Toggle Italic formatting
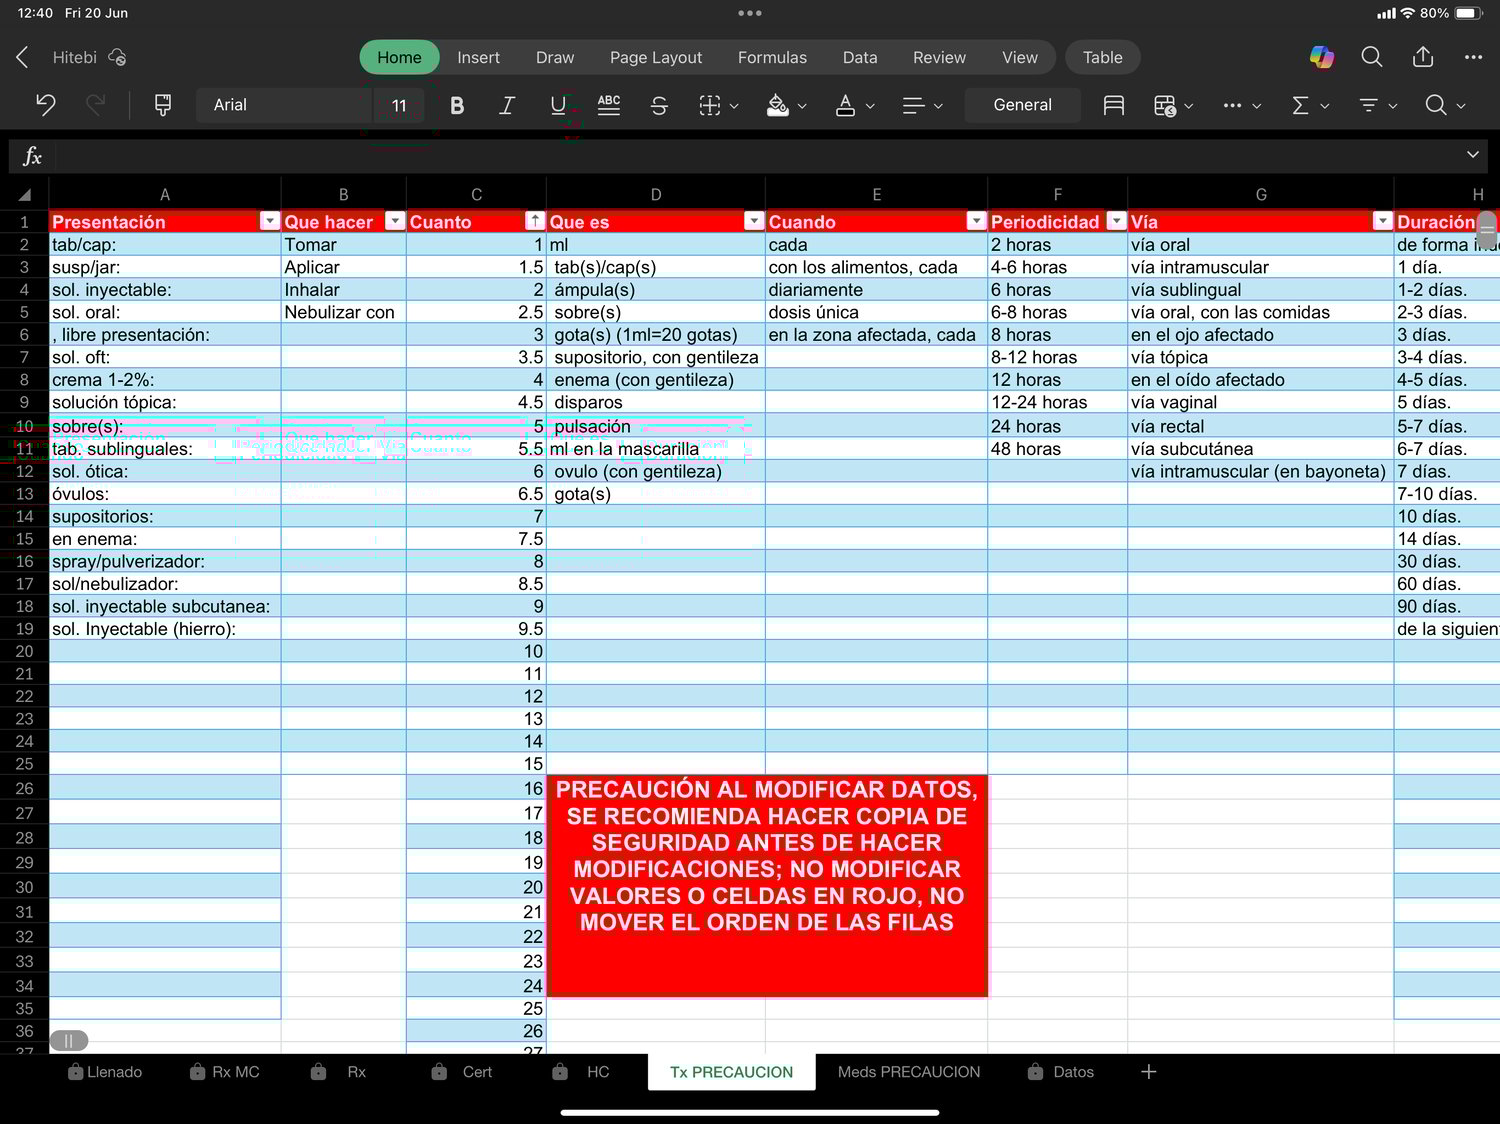Image resolution: width=1500 pixels, height=1124 pixels. [x=507, y=105]
